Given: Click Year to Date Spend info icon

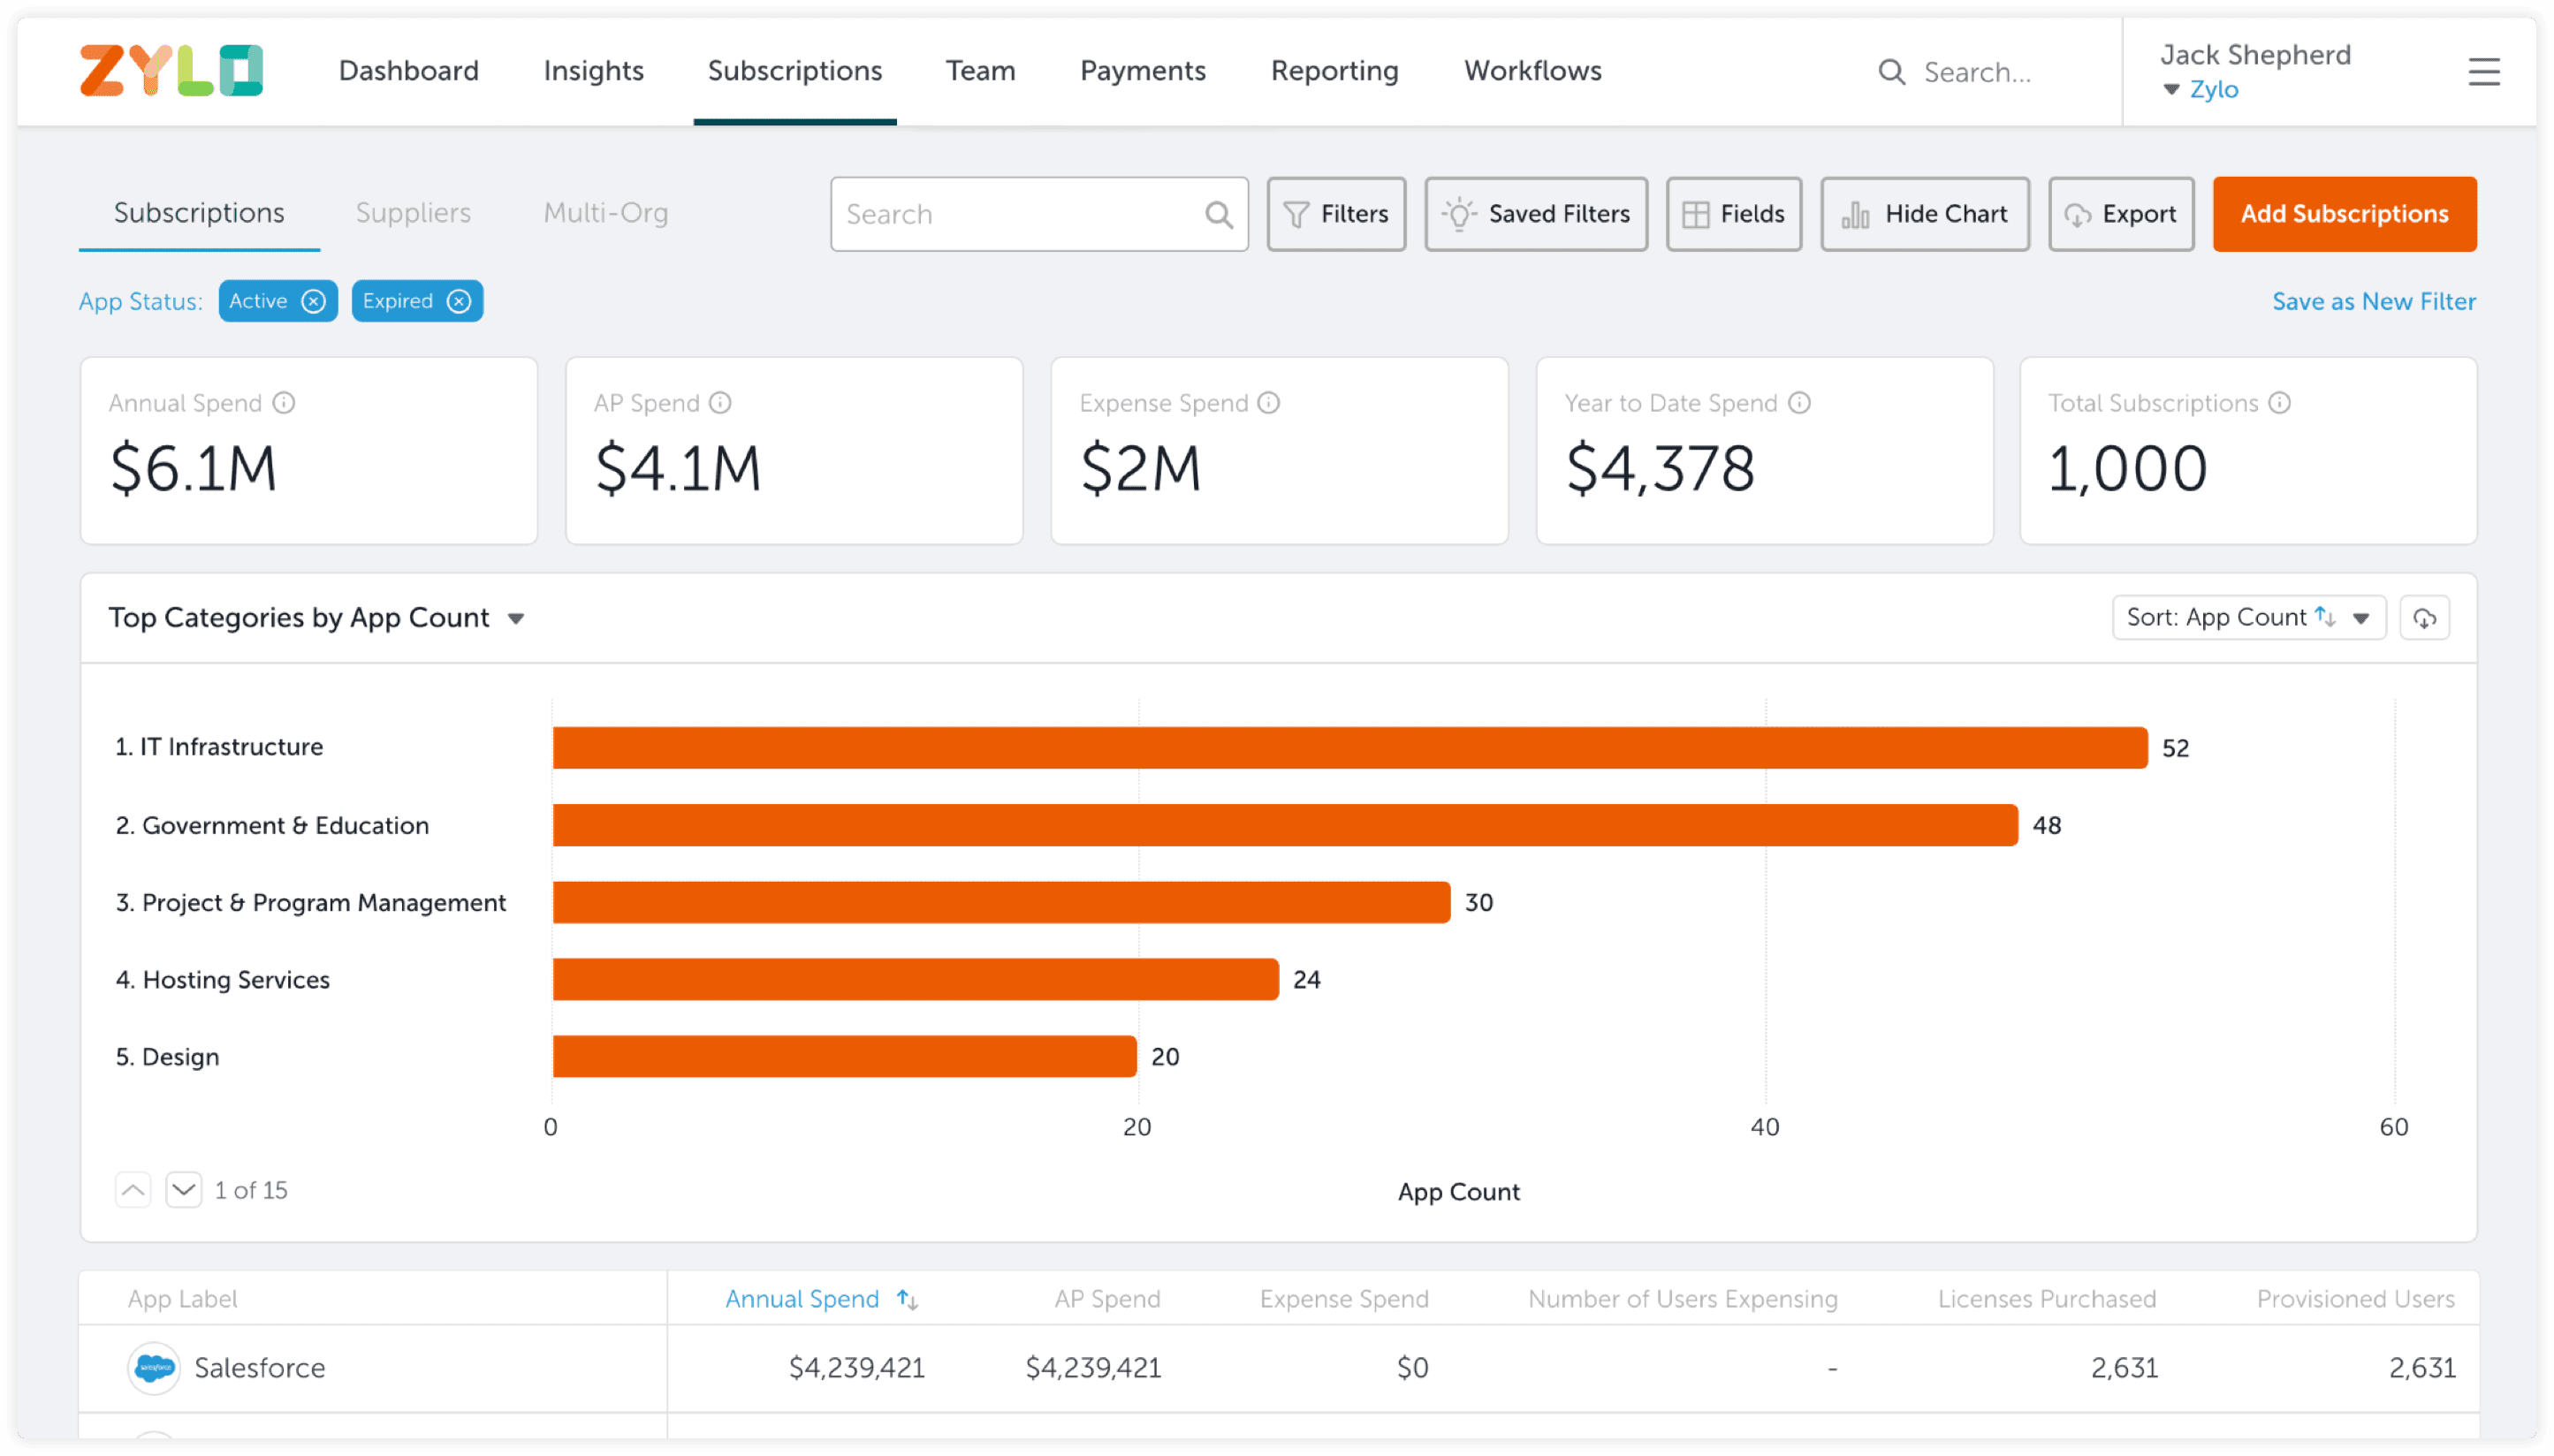Looking at the screenshot, I should pos(1799,403).
